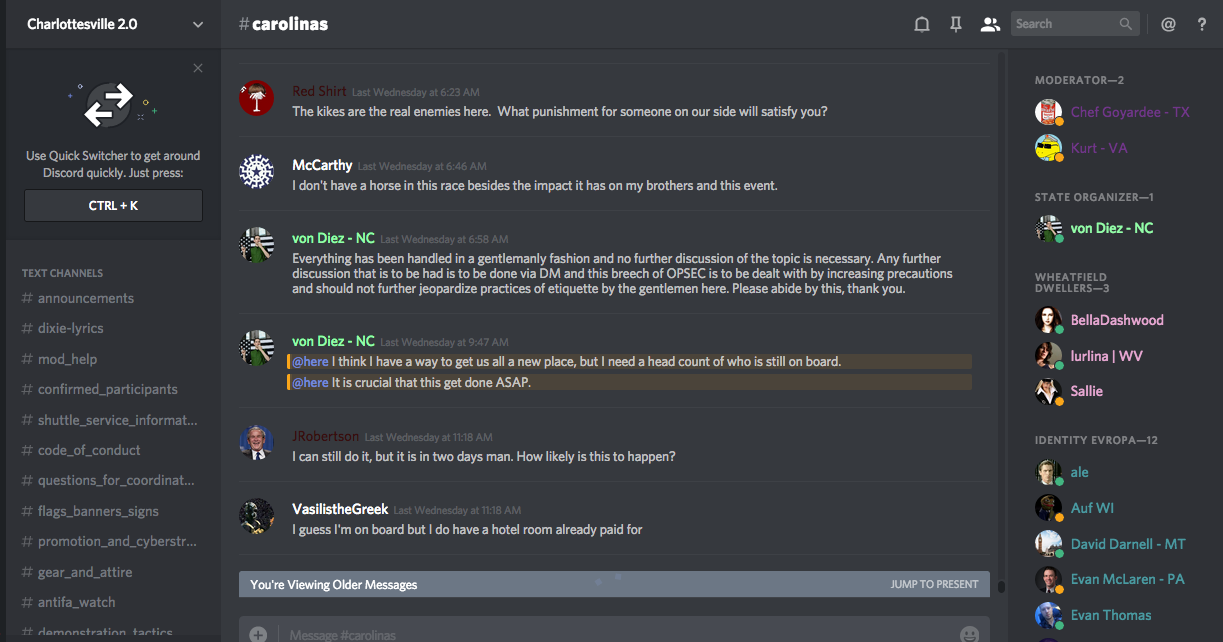Toggle the member list panel

point(990,25)
